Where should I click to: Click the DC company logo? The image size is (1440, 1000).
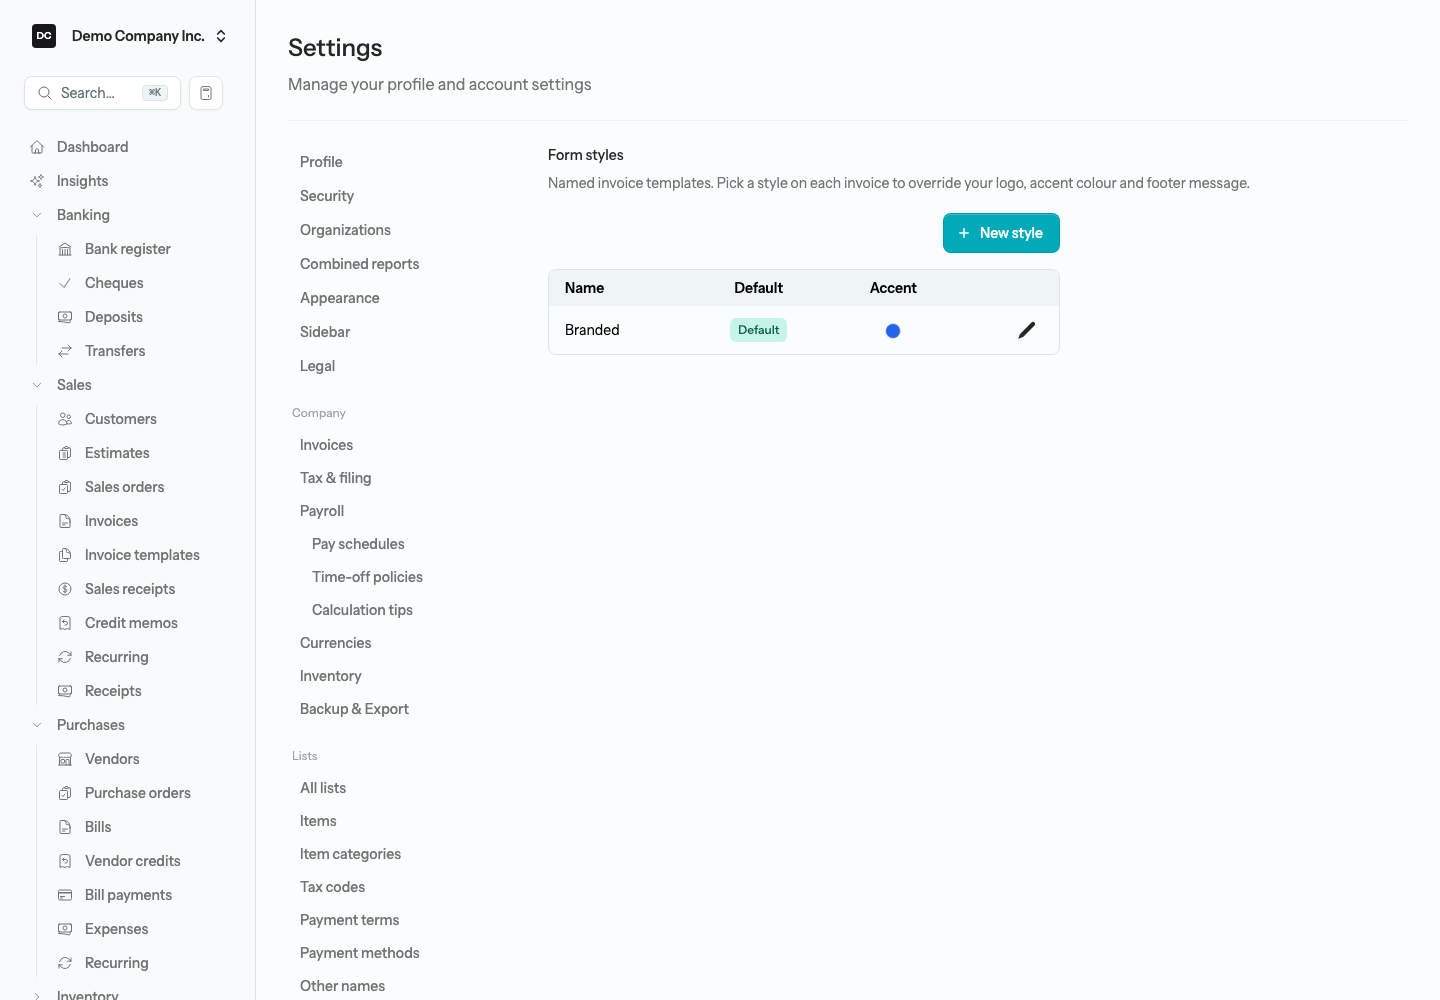click(x=44, y=36)
